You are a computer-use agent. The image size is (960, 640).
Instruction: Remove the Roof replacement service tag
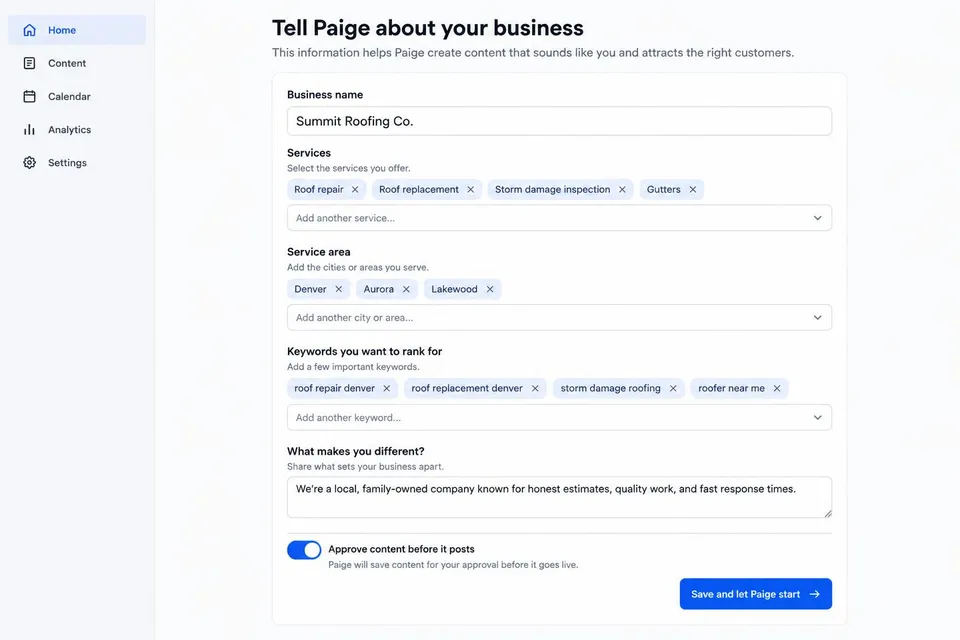(x=470, y=189)
